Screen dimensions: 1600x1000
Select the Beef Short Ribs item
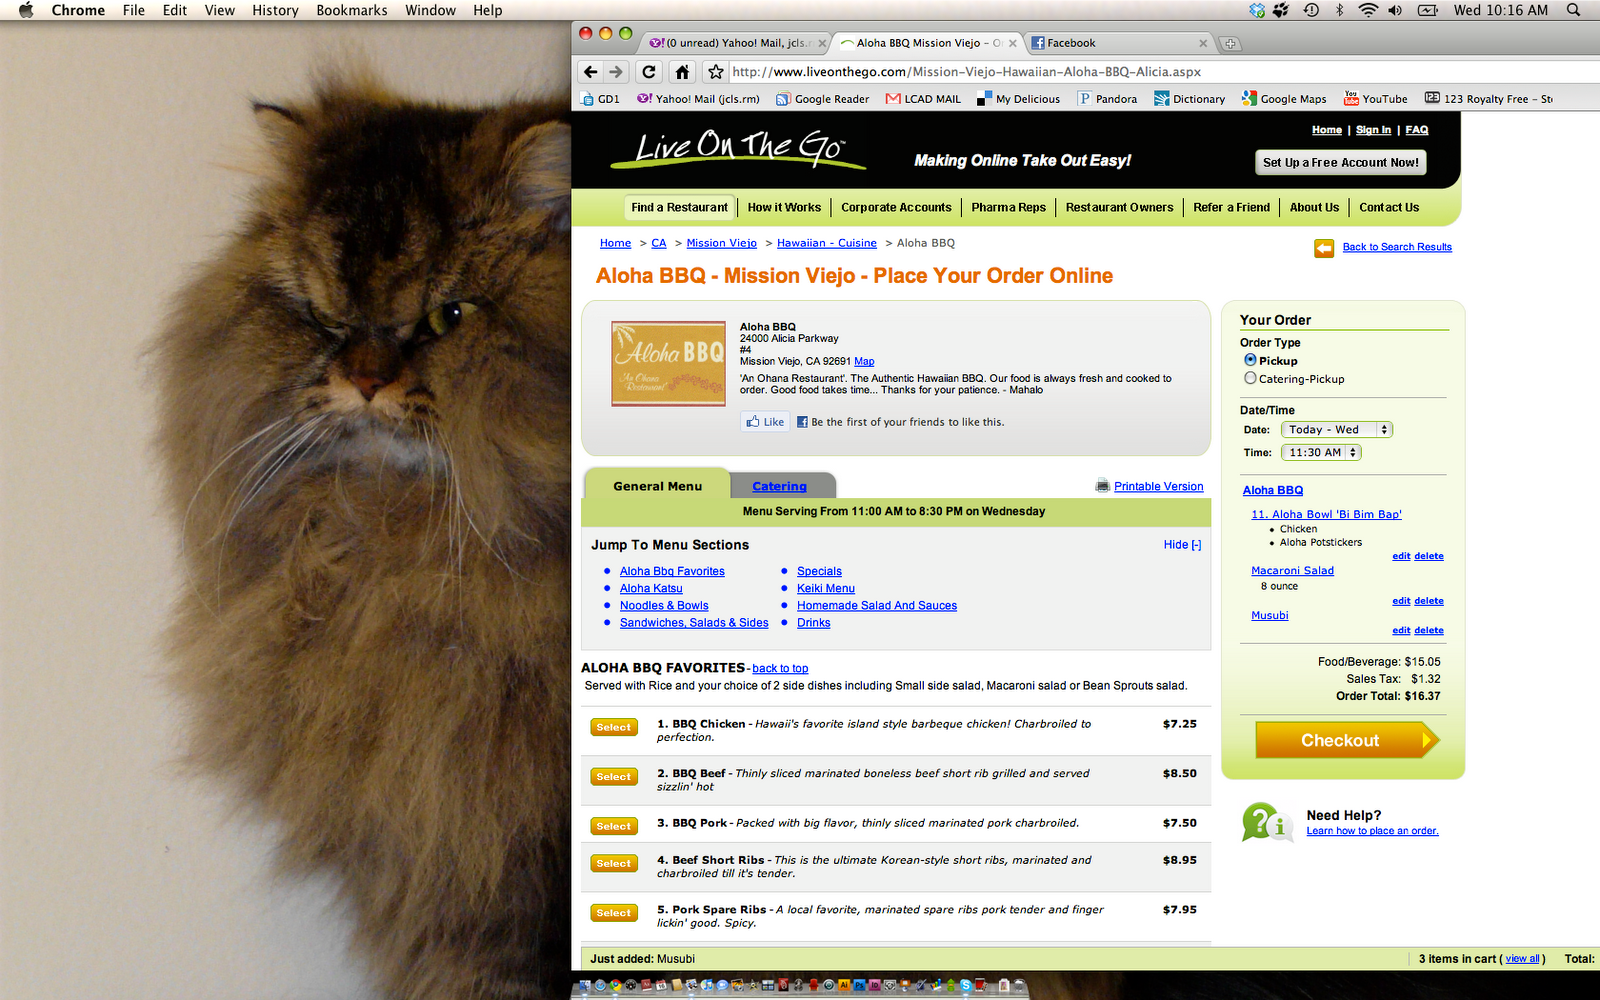(613, 863)
